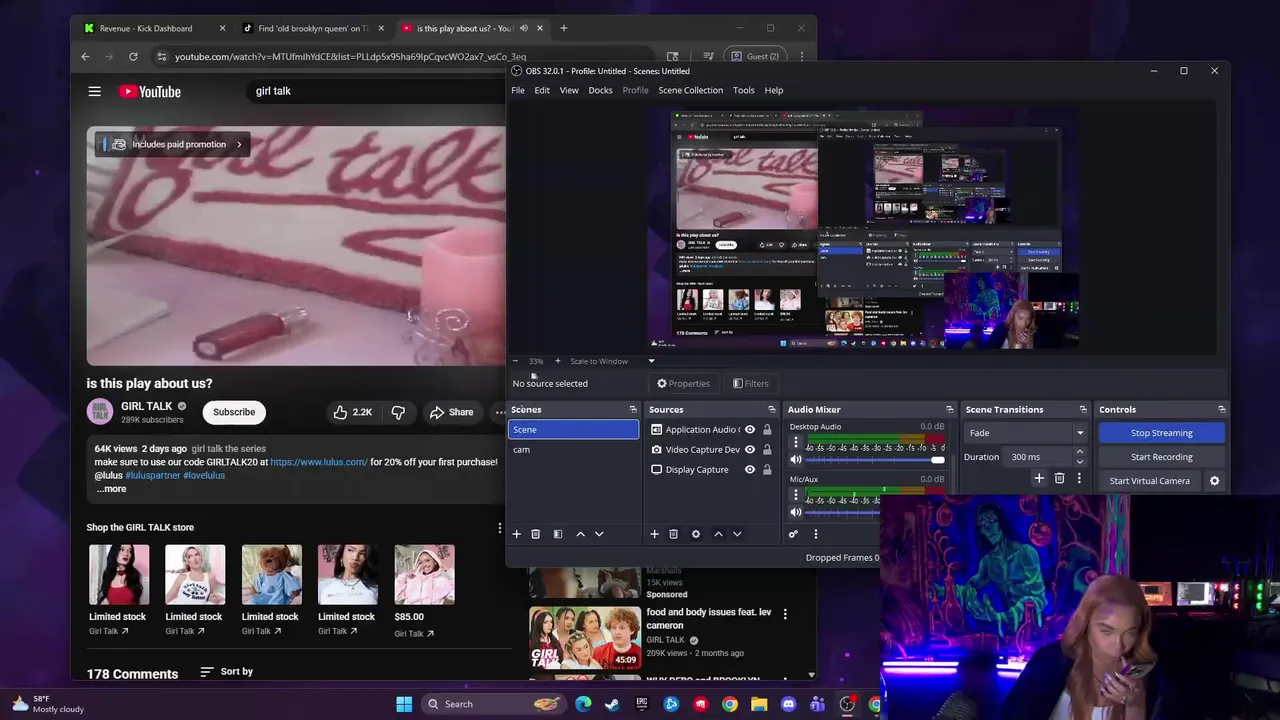Reload the page in the browser toolbar
Image resolution: width=1280 pixels, height=720 pixels.
point(133,56)
